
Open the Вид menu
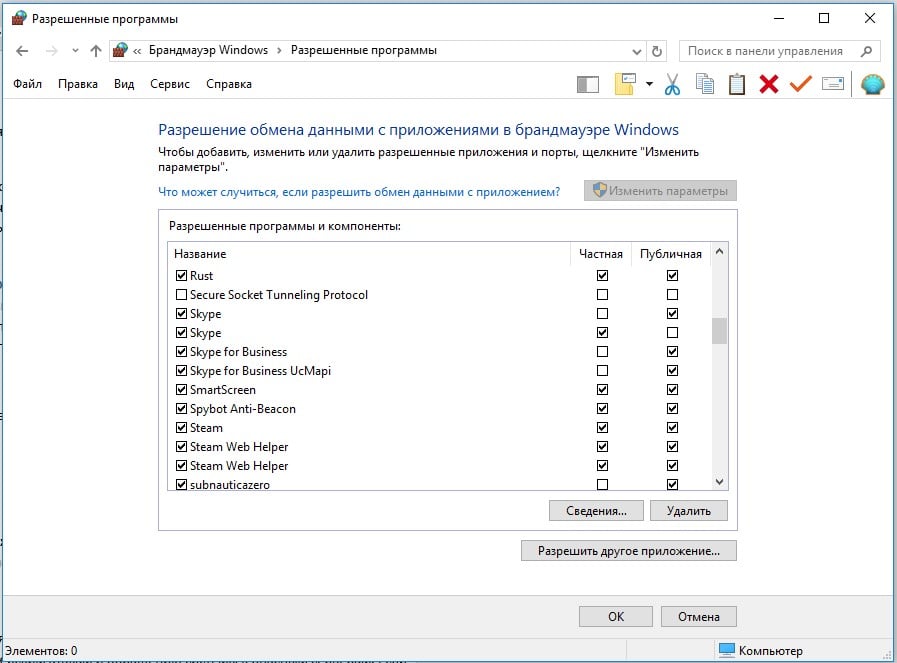[124, 84]
